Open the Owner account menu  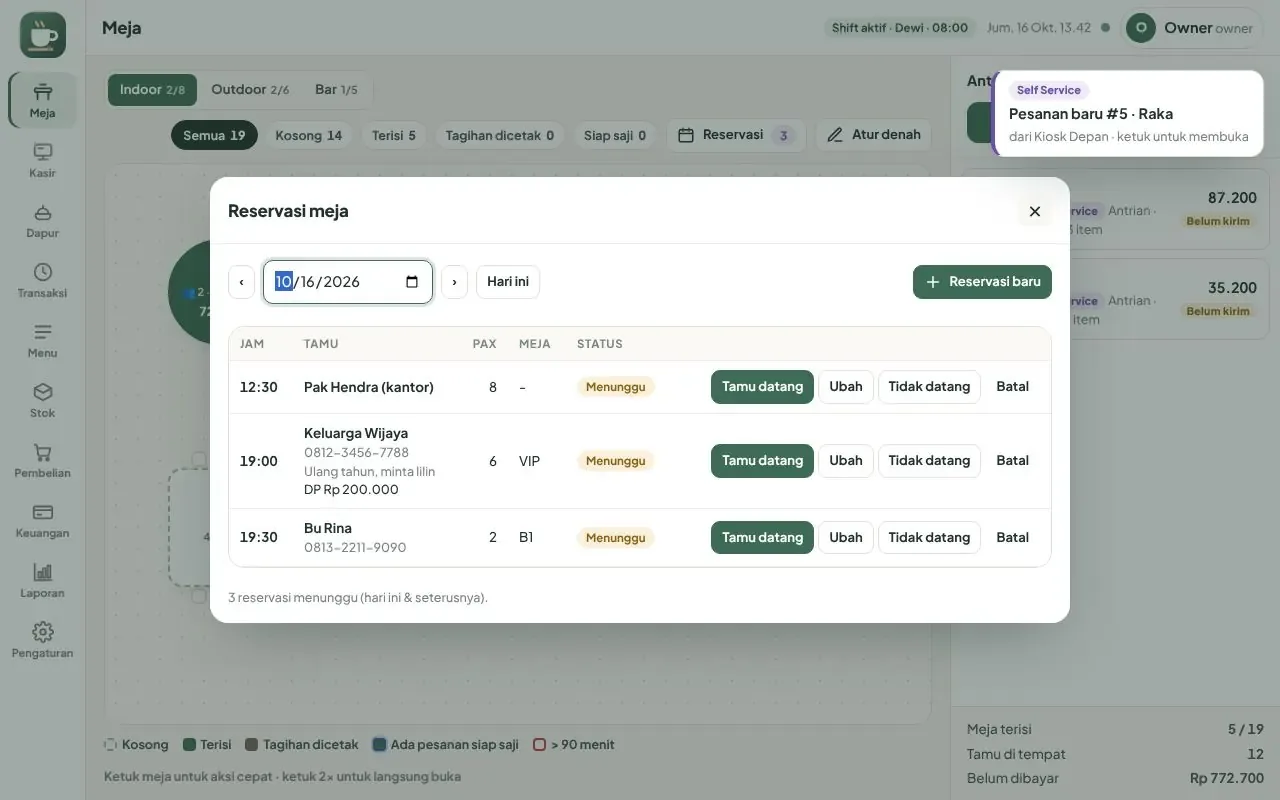pos(1193,28)
